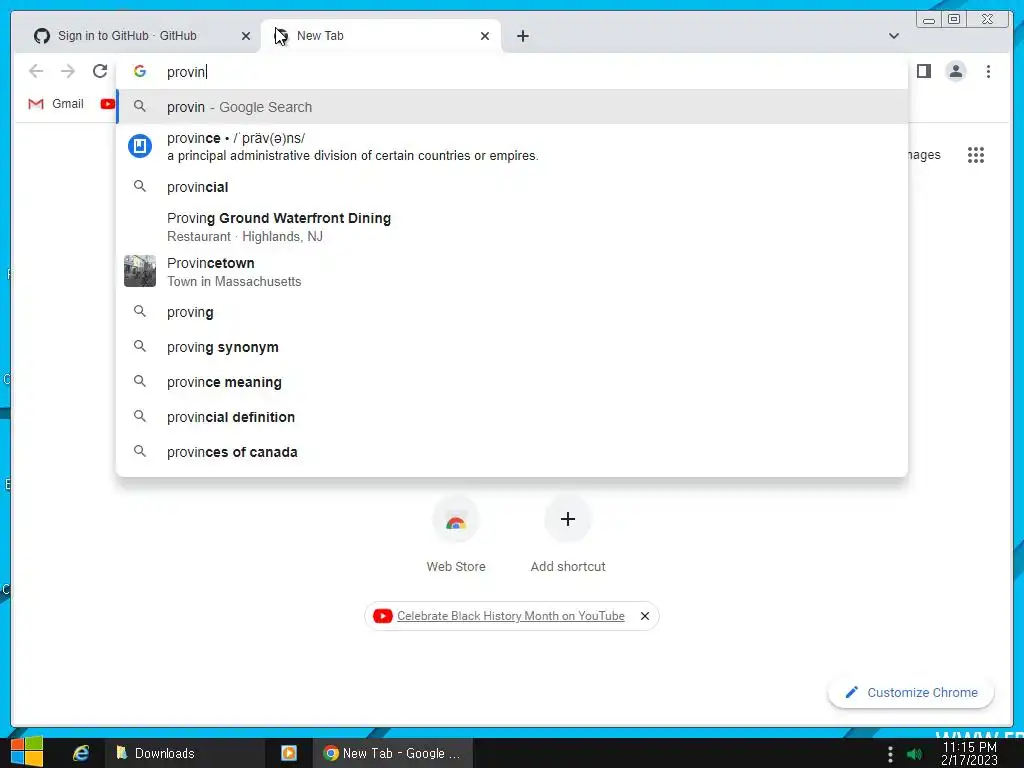Close the New Tab tab
Image resolution: width=1024 pixels, height=768 pixels.
(485, 36)
